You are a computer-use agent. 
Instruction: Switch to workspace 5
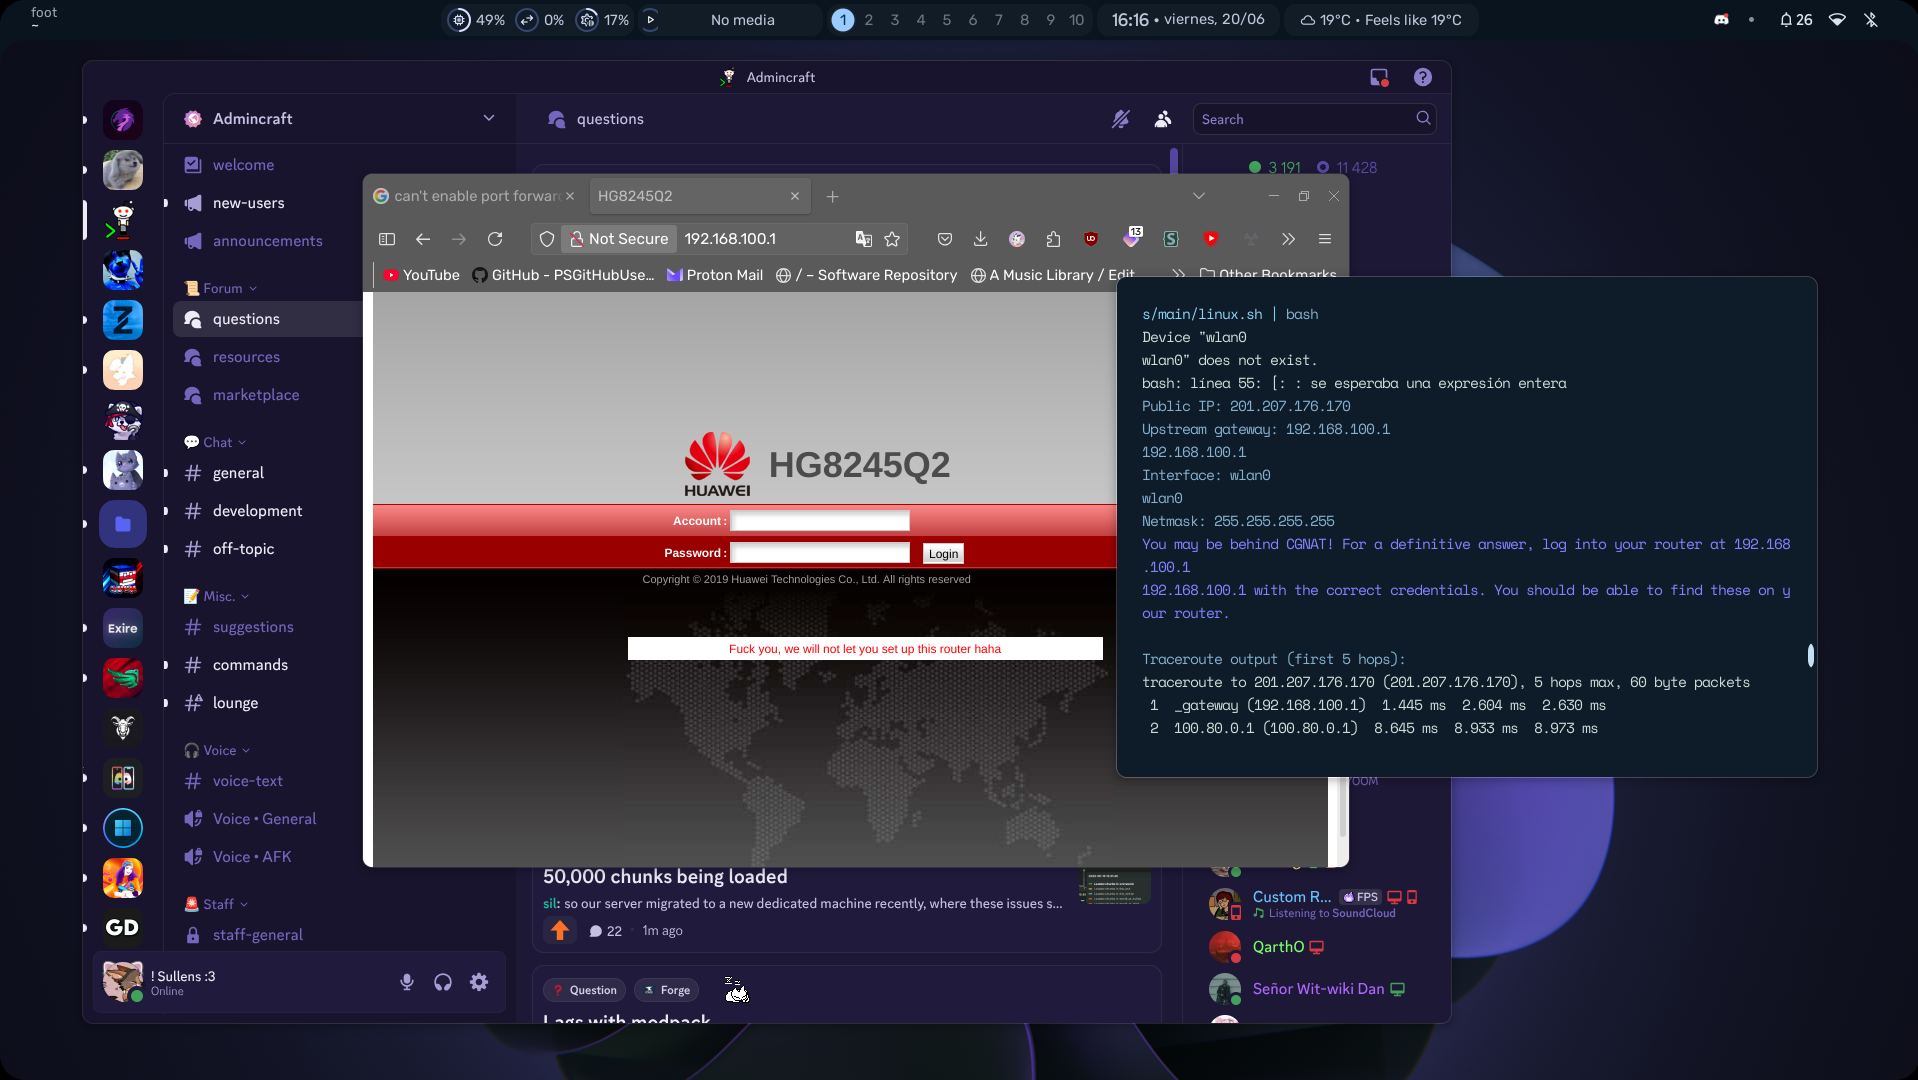coord(947,20)
